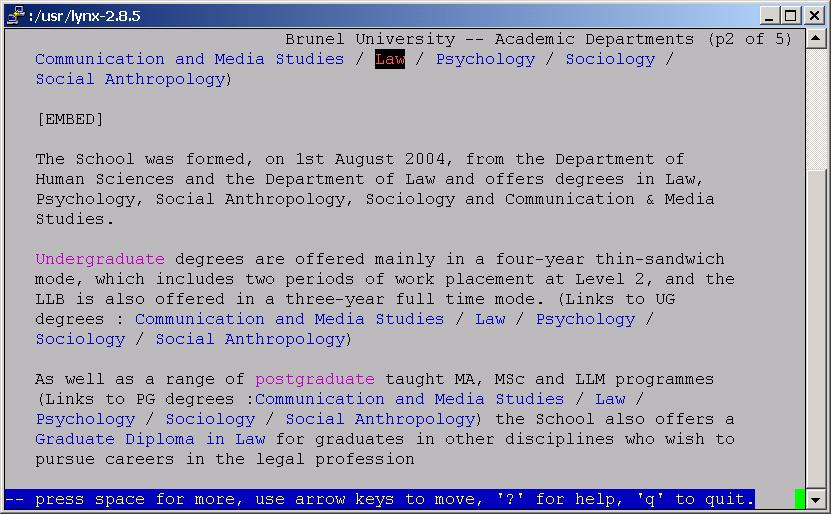Minimize the lynx terminal window
The width and height of the screenshot is (831, 514).
770,15
